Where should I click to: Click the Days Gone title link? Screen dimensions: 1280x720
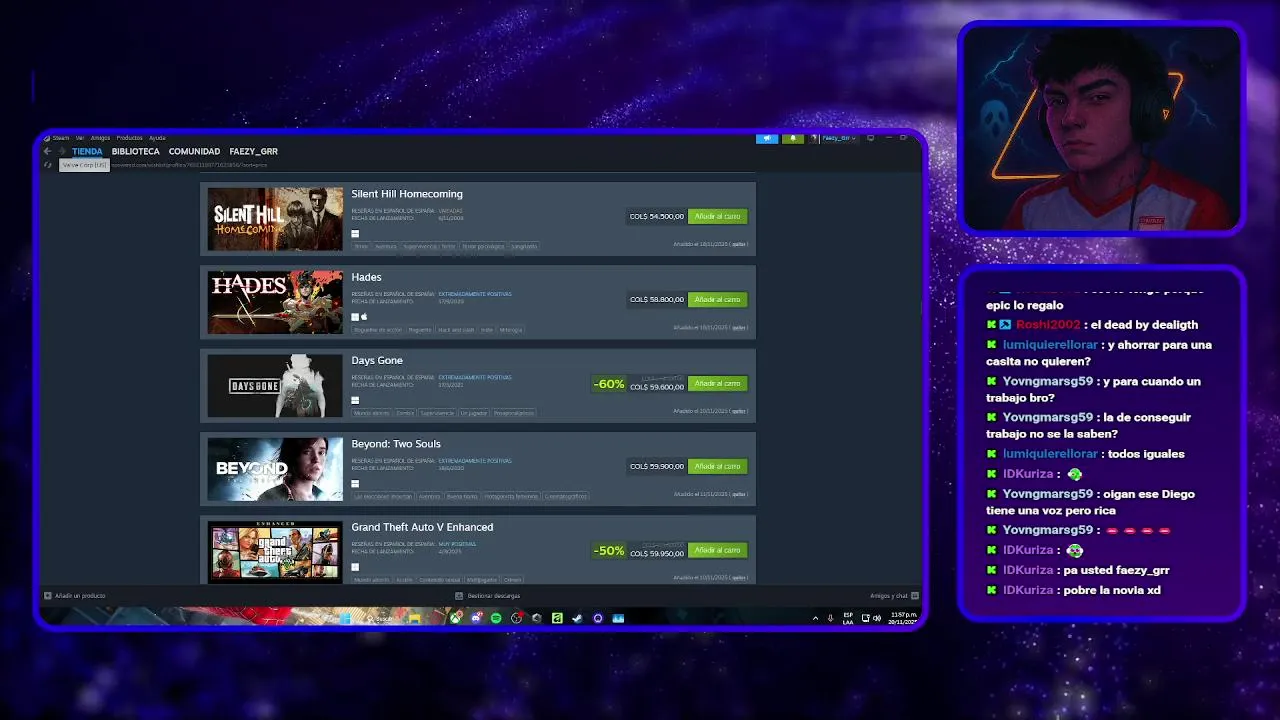click(x=377, y=360)
